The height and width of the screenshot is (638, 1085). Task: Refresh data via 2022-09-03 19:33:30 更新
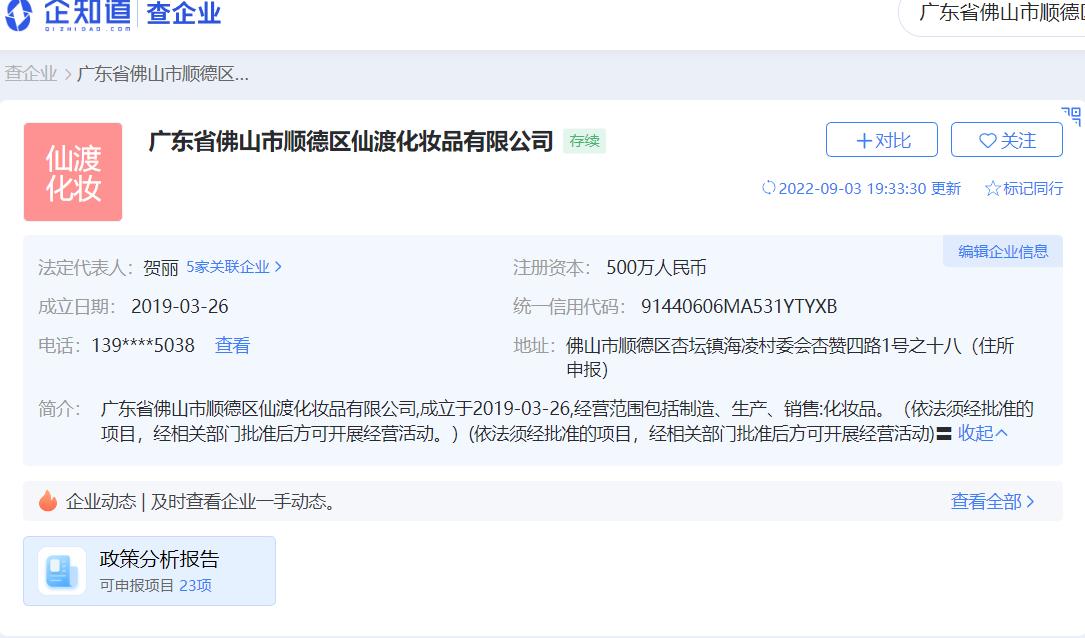pyautogui.click(x=861, y=188)
